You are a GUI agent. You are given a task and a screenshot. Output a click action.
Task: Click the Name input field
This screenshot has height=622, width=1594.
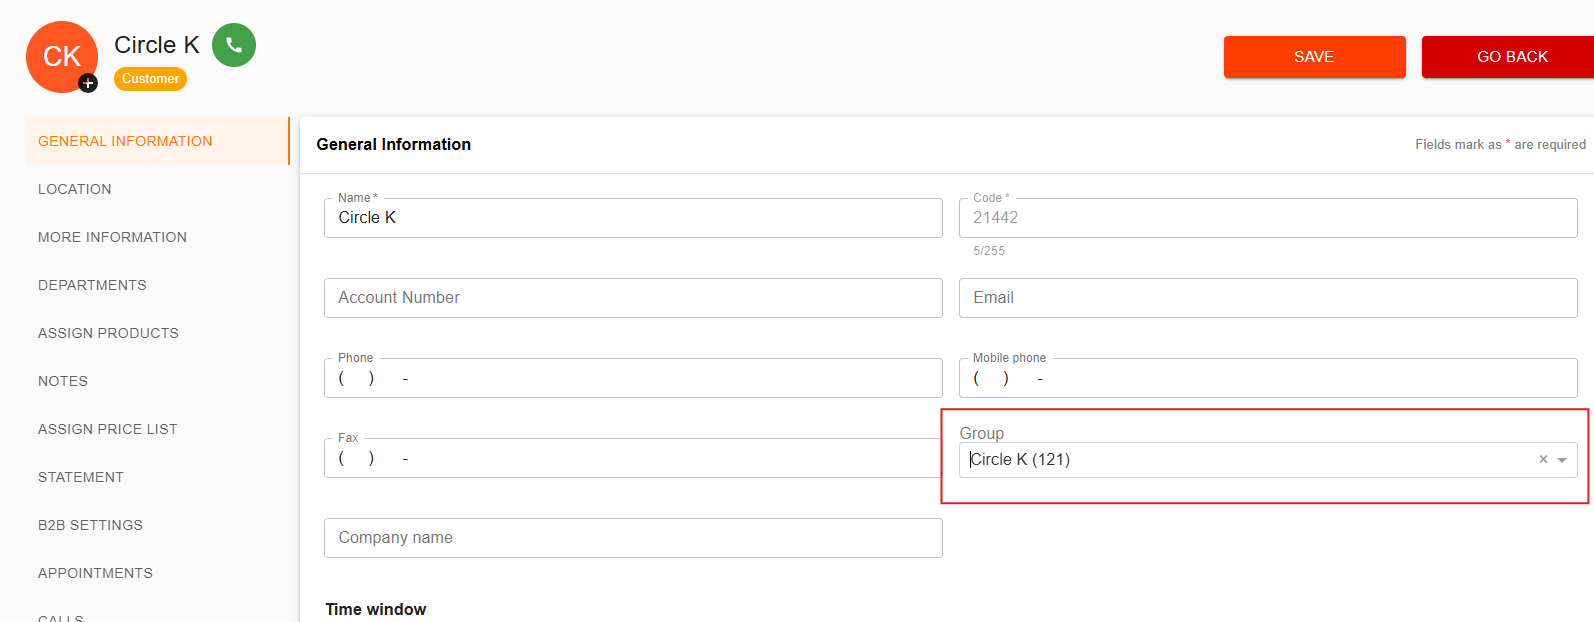(x=633, y=218)
